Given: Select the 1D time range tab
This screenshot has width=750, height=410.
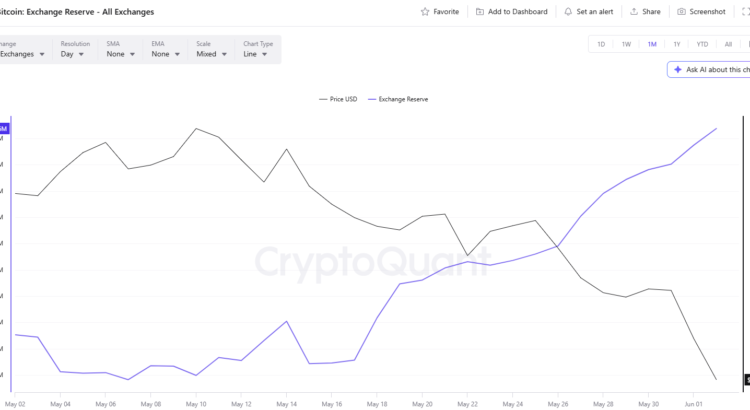Looking at the screenshot, I should (x=601, y=44).
